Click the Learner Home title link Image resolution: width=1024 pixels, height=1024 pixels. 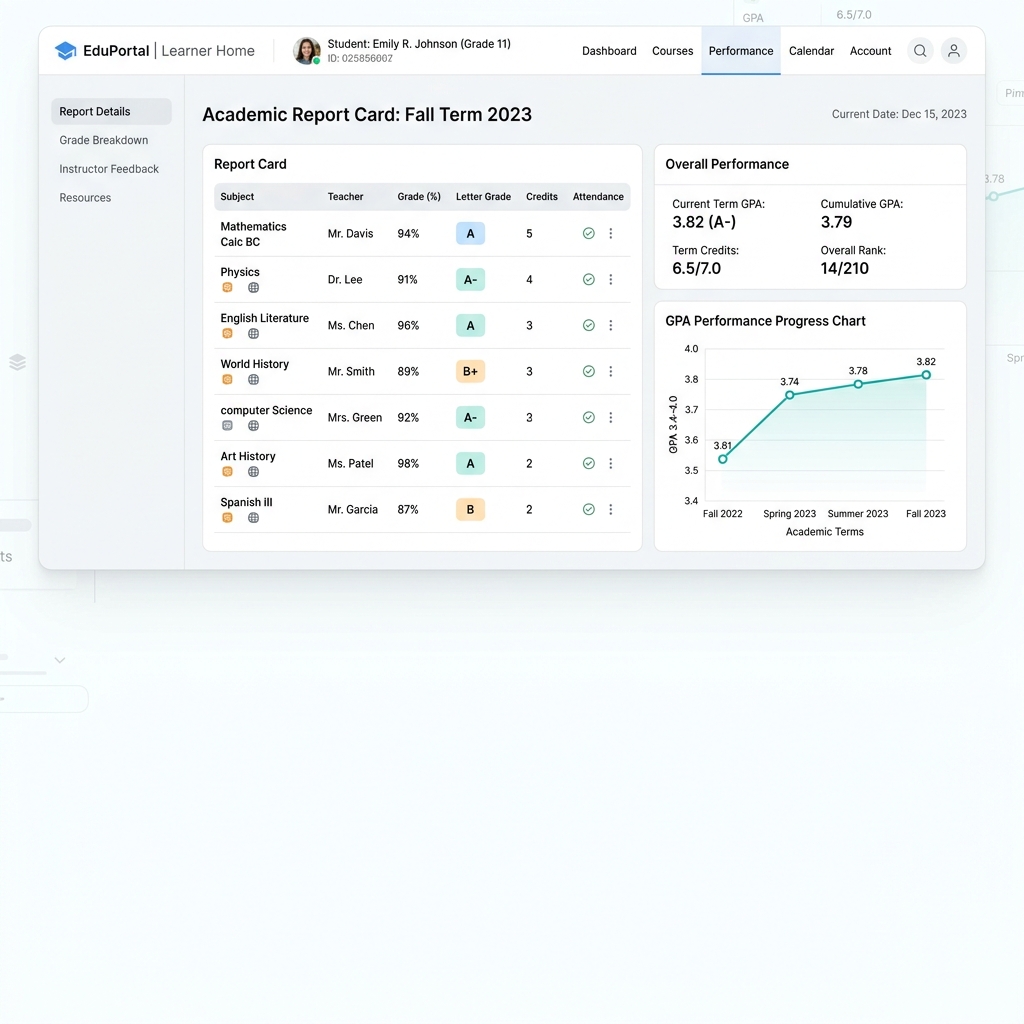[208, 51]
